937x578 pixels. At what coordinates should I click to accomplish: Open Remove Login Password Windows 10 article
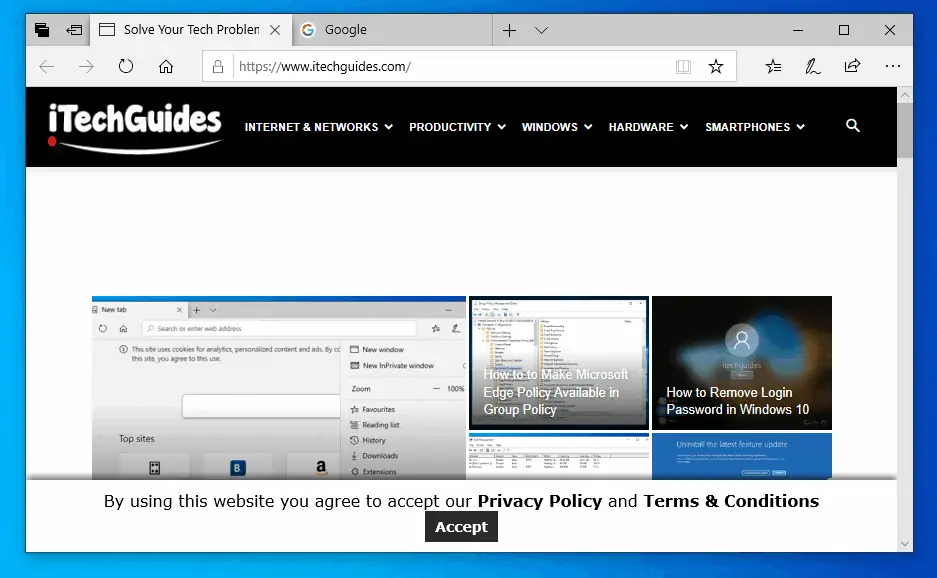[742, 363]
